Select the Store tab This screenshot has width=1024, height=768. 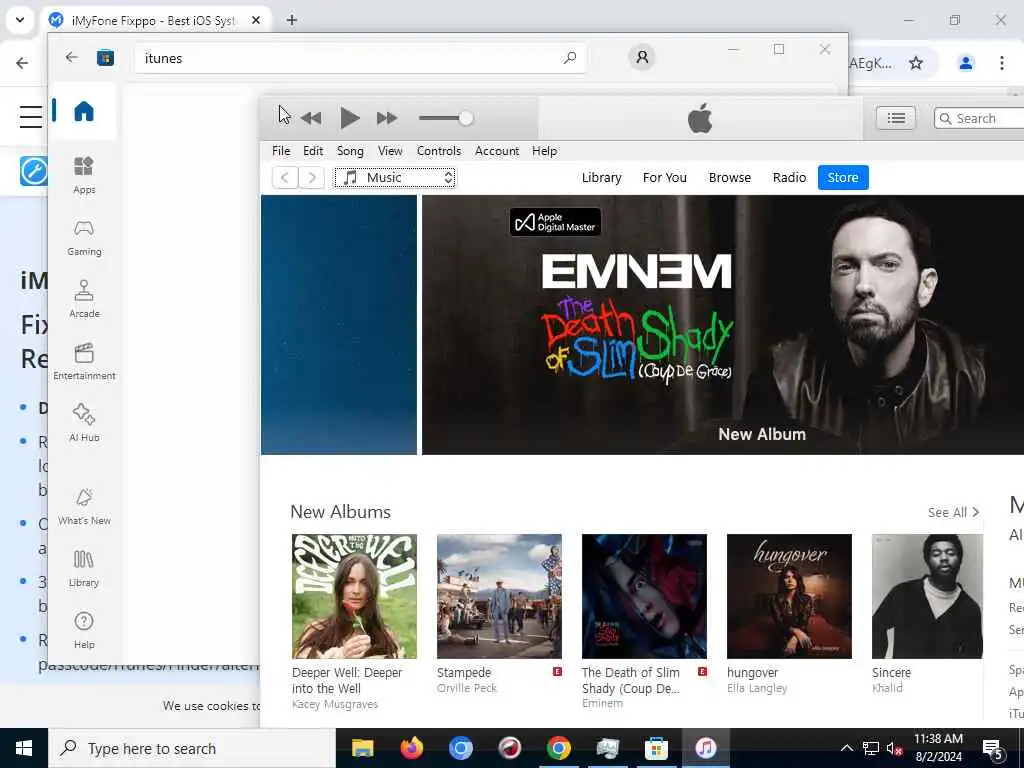pyautogui.click(x=842, y=178)
